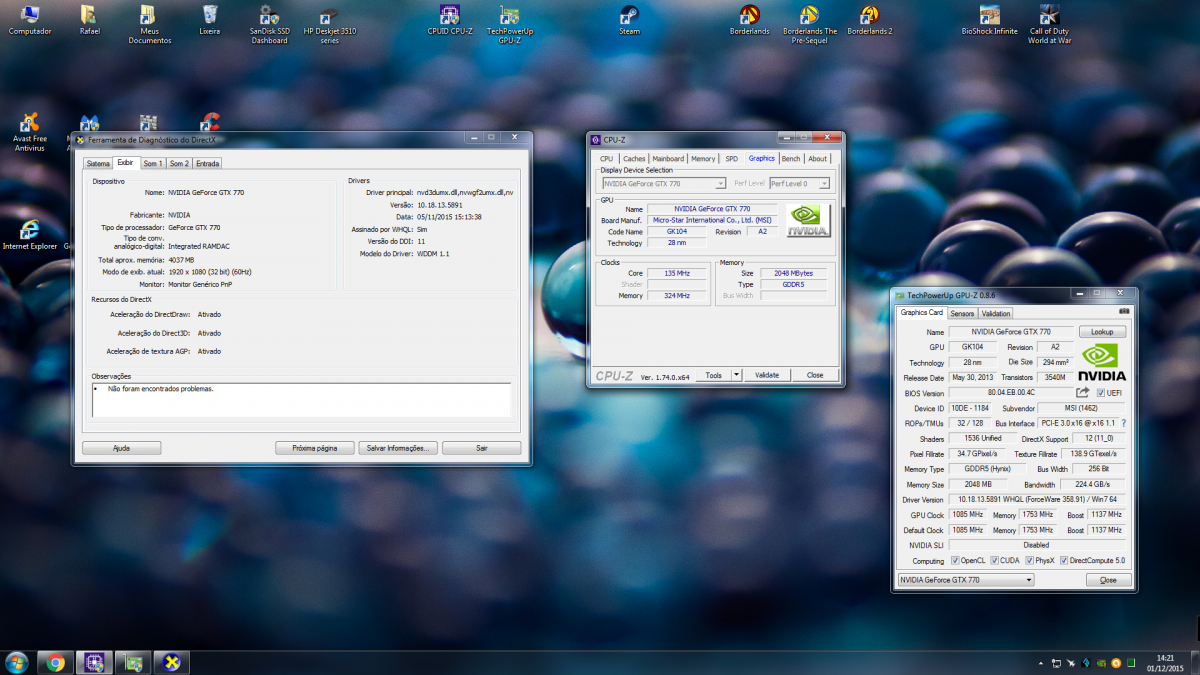1200x675 pixels.
Task: Toggle the CUDA checkbox in GPU-Z
Action: (994, 560)
